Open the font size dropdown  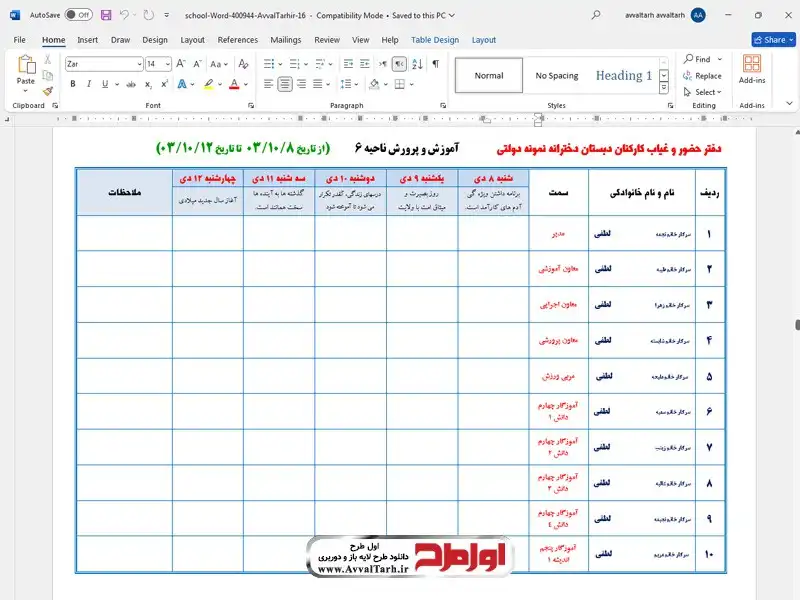click(x=168, y=64)
